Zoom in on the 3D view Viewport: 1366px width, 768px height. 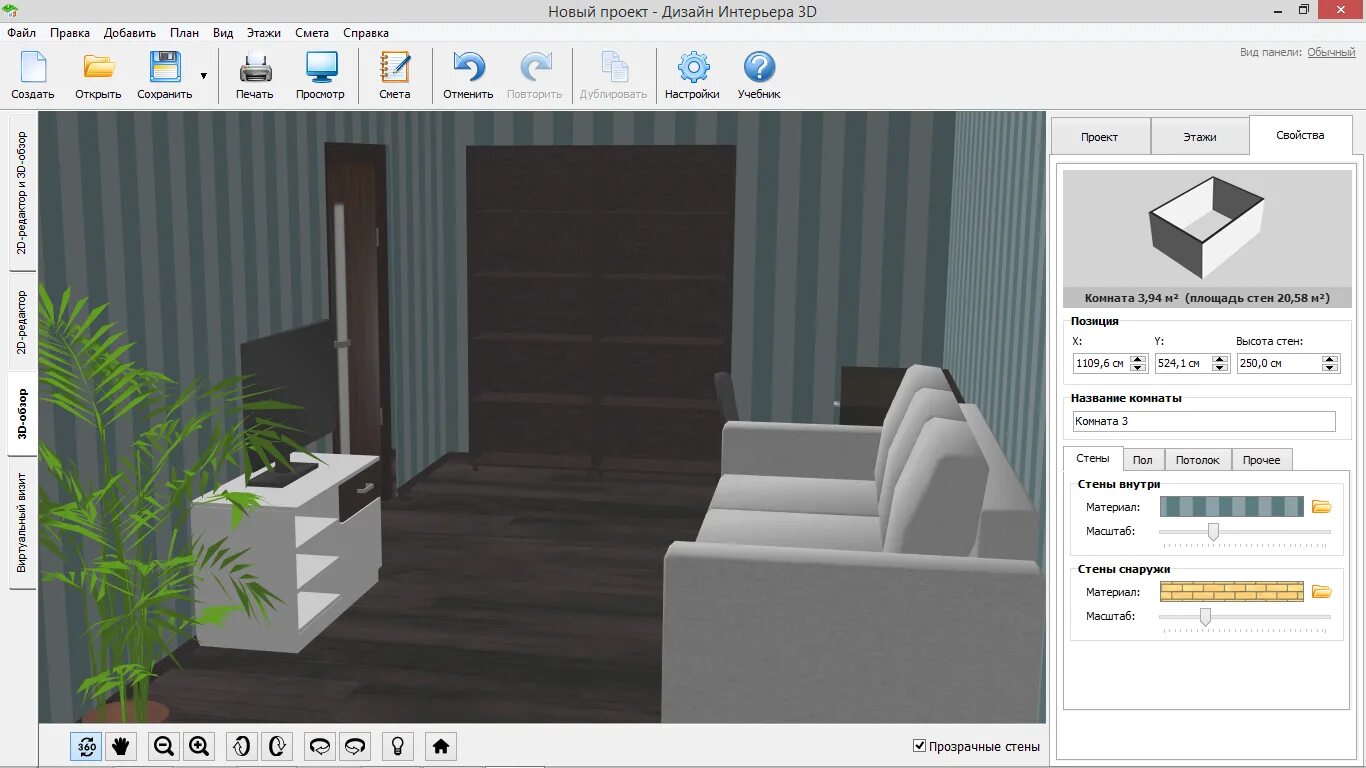click(199, 746)
